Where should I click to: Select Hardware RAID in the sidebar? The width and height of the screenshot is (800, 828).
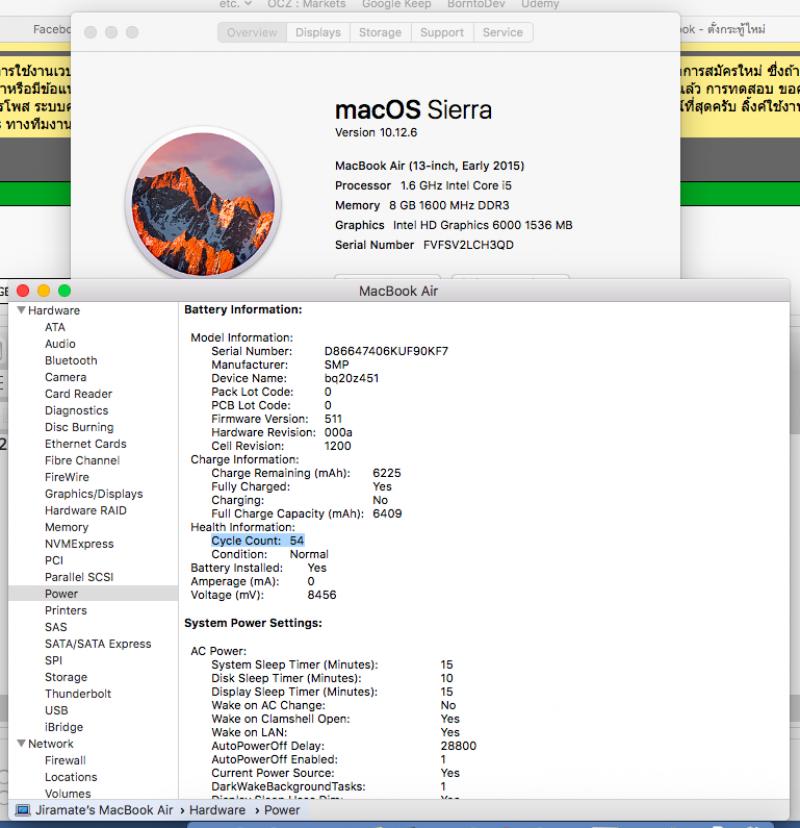[86, 511]
